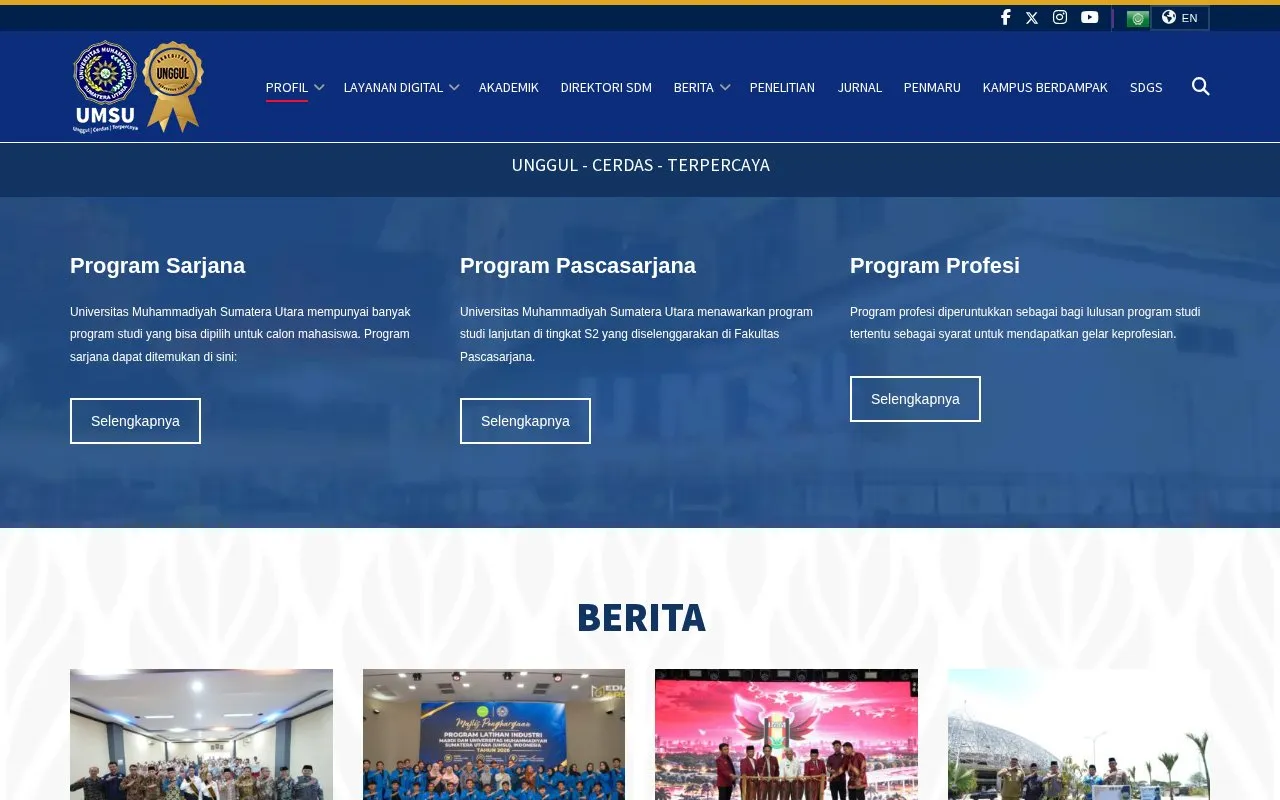Open the PENMARU navigation link
The width and height of the screenshot is (1280, 800).
point(932,87)
